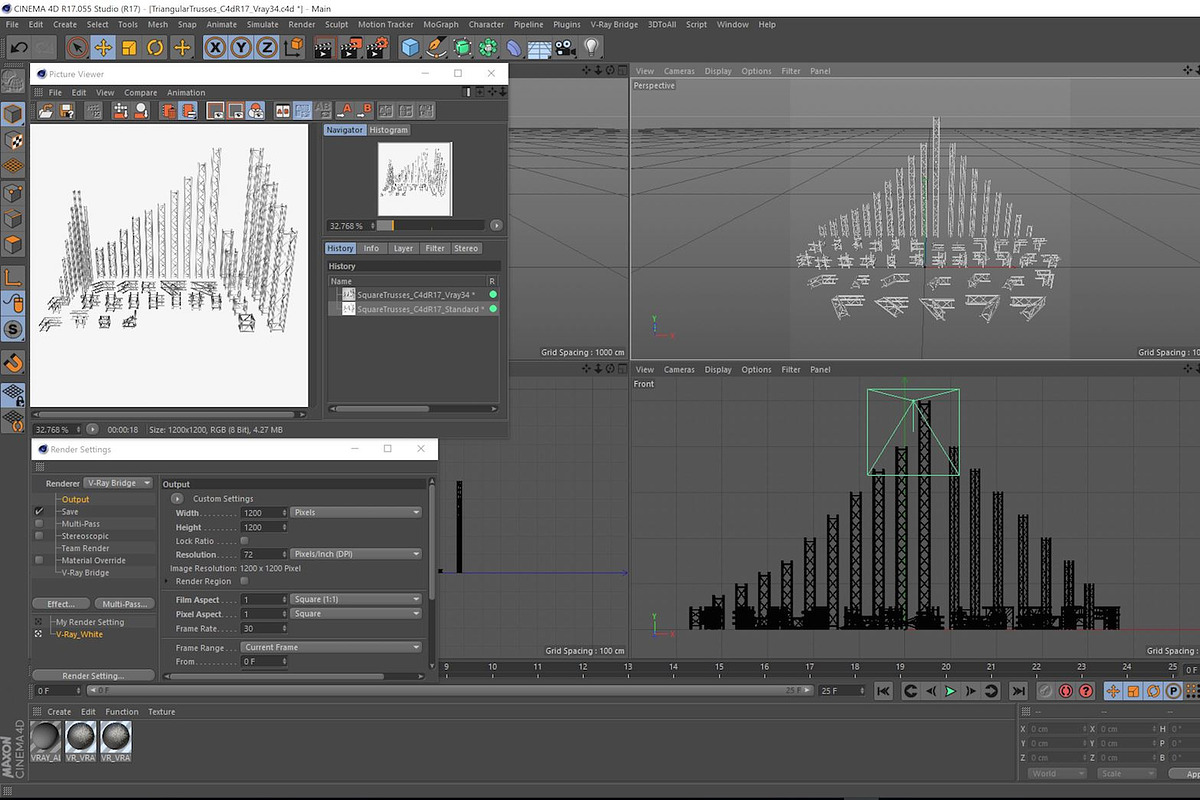Click Open icon in Picture Viewer toolbar

[x=47, y=111]
